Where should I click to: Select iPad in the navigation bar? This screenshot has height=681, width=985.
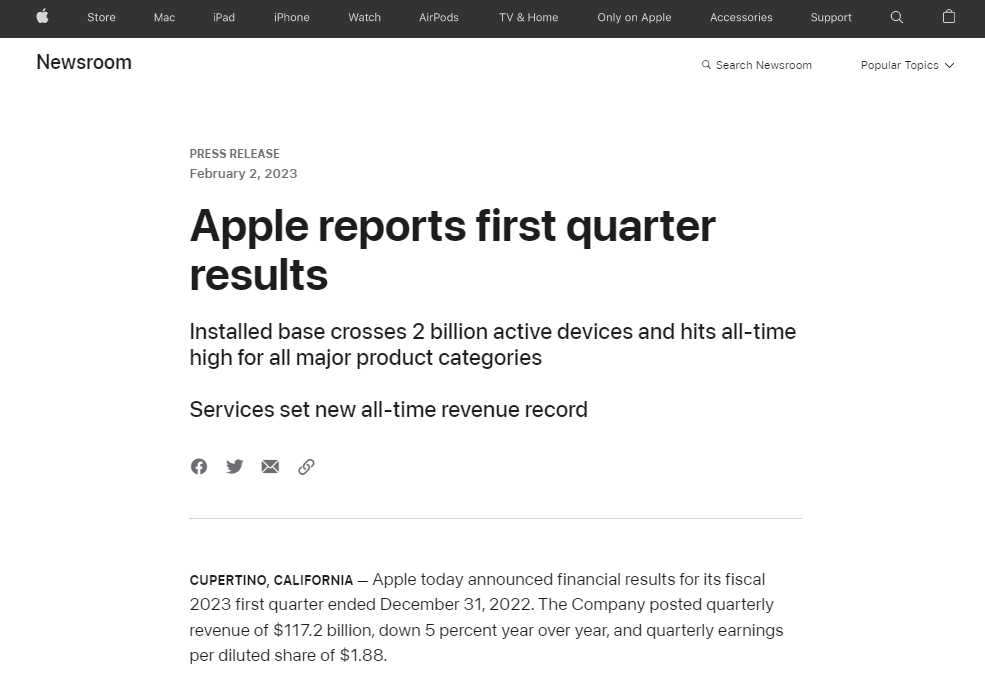pos(224,17)
